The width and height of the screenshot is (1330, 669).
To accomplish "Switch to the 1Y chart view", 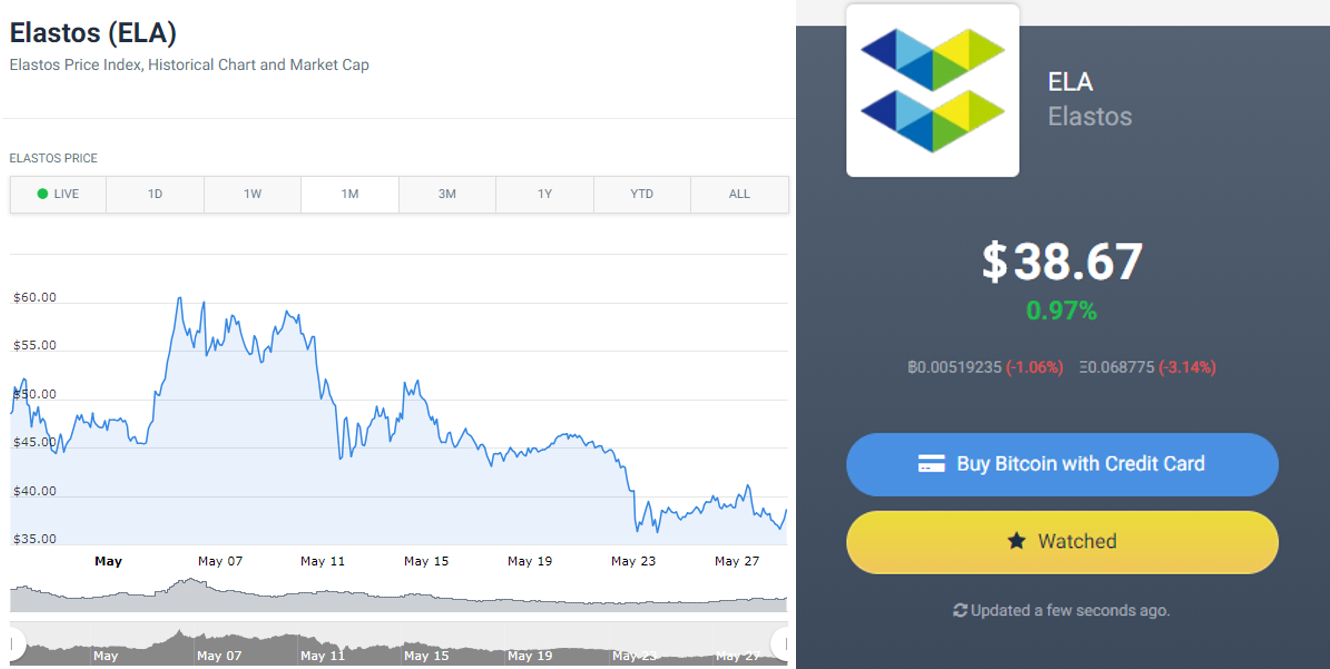I will (544, 194).
